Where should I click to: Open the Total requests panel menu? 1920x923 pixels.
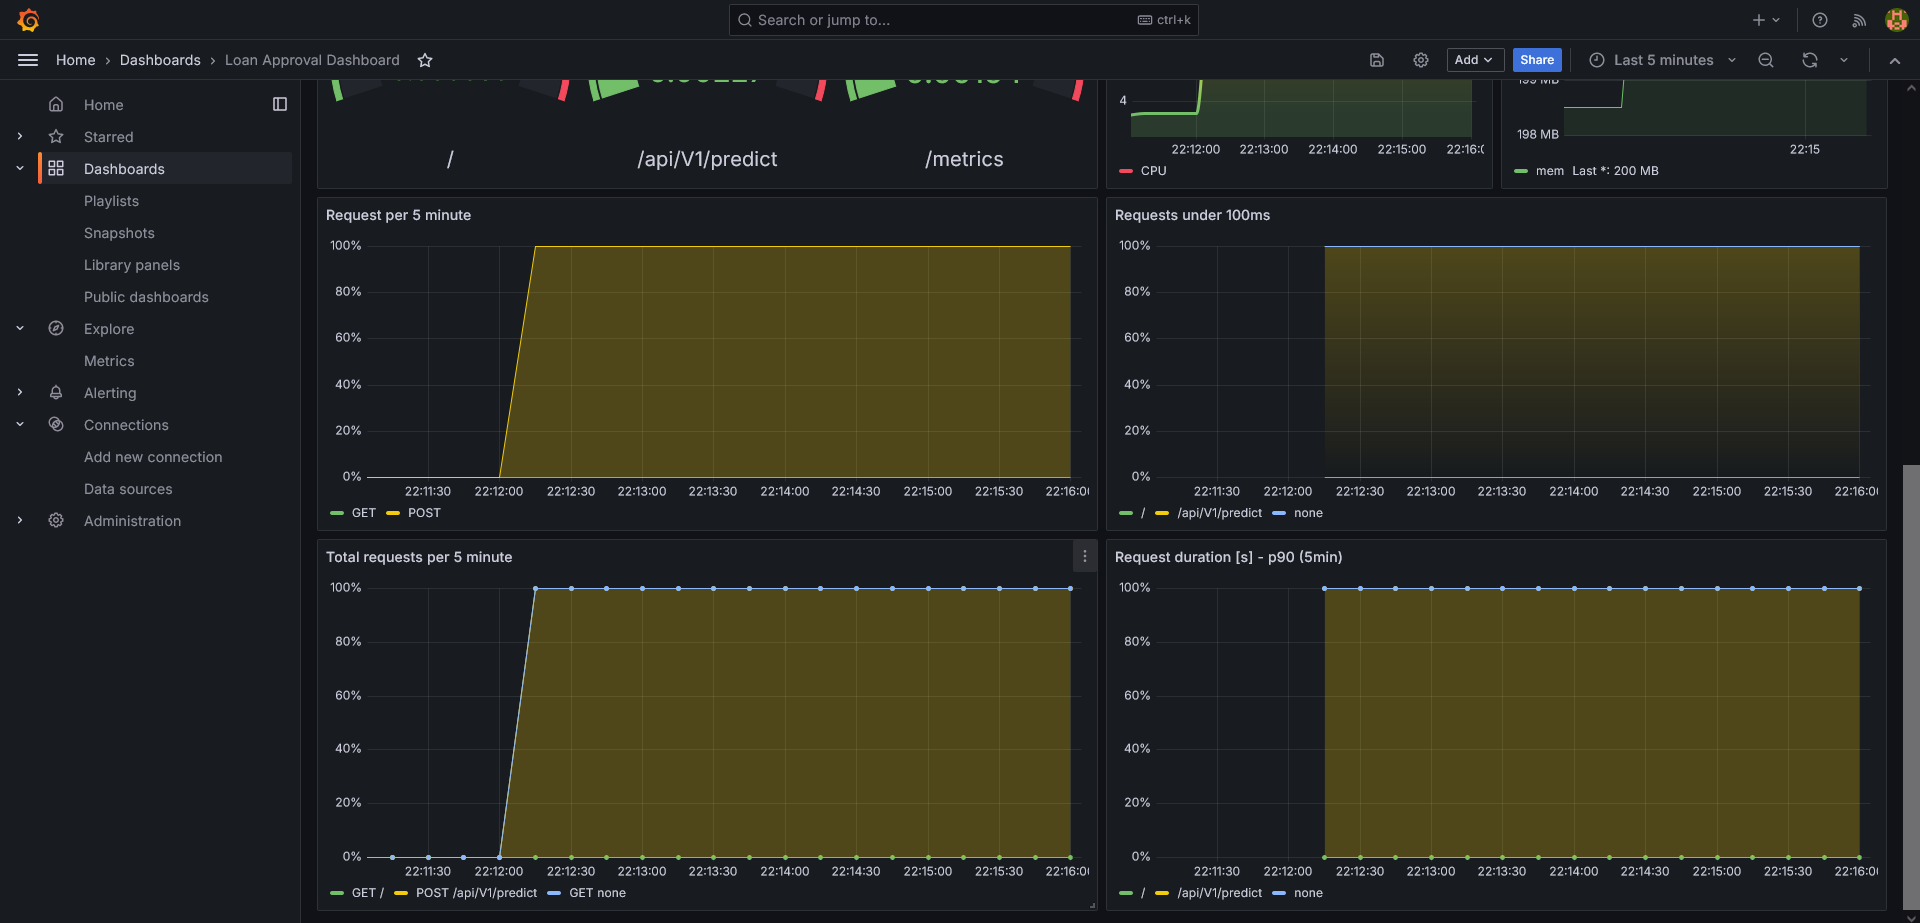pos(1085,557)
